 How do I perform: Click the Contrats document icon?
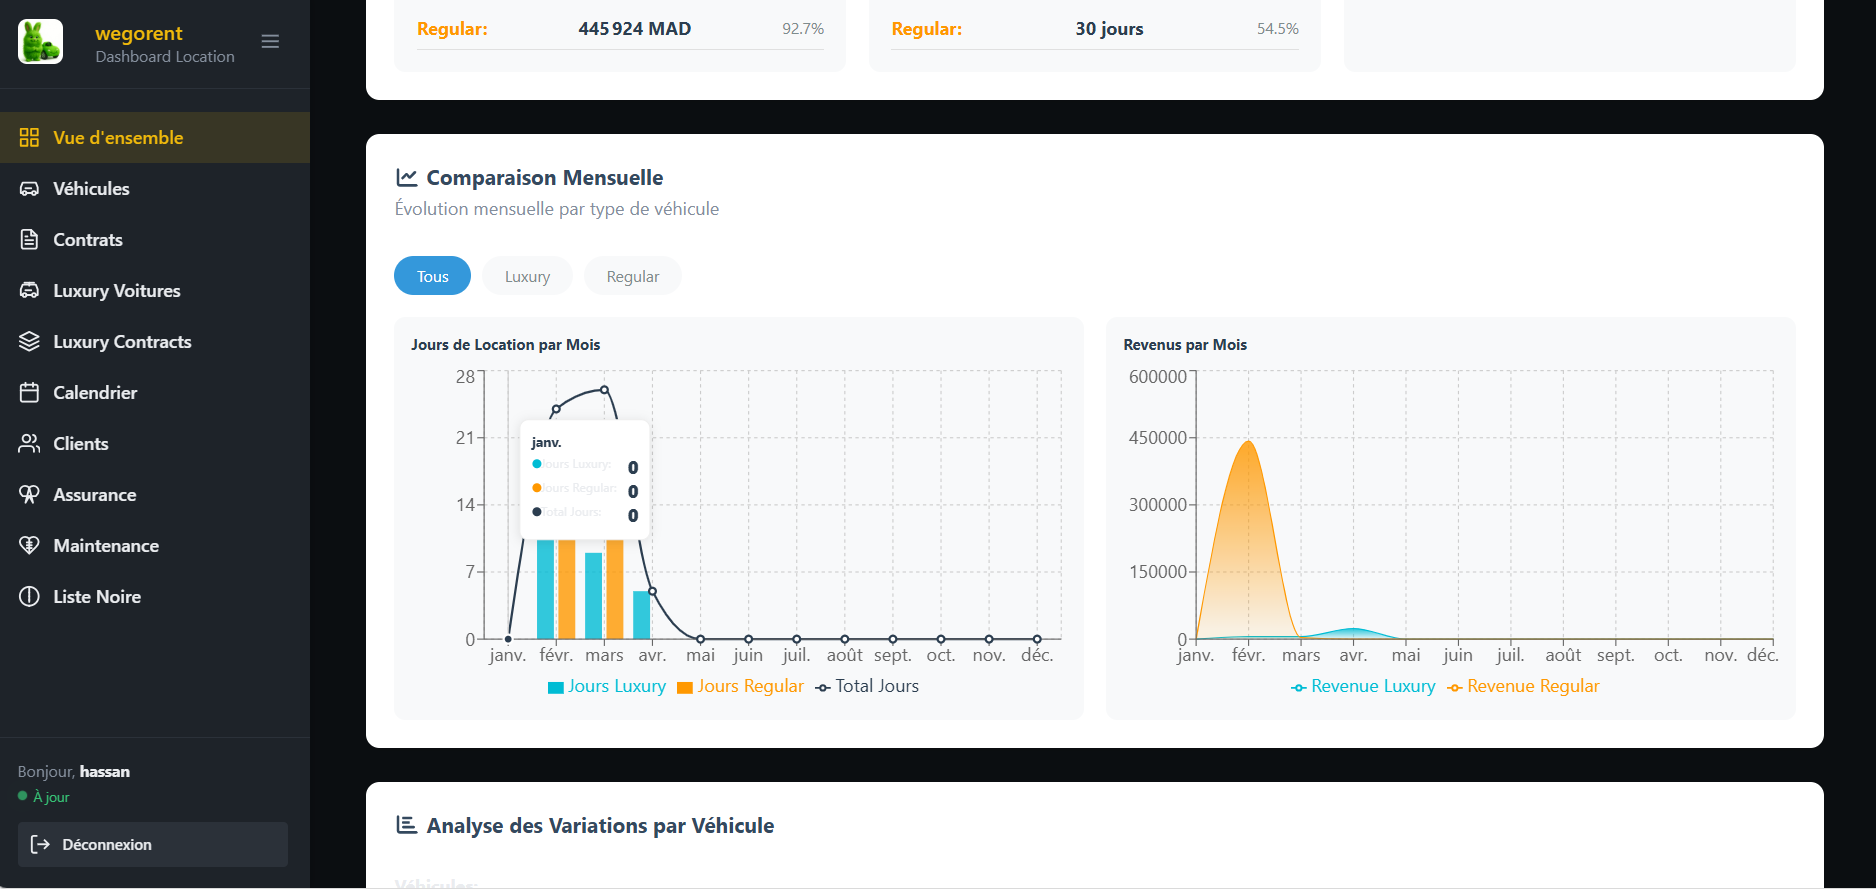(x=29, y=240)
